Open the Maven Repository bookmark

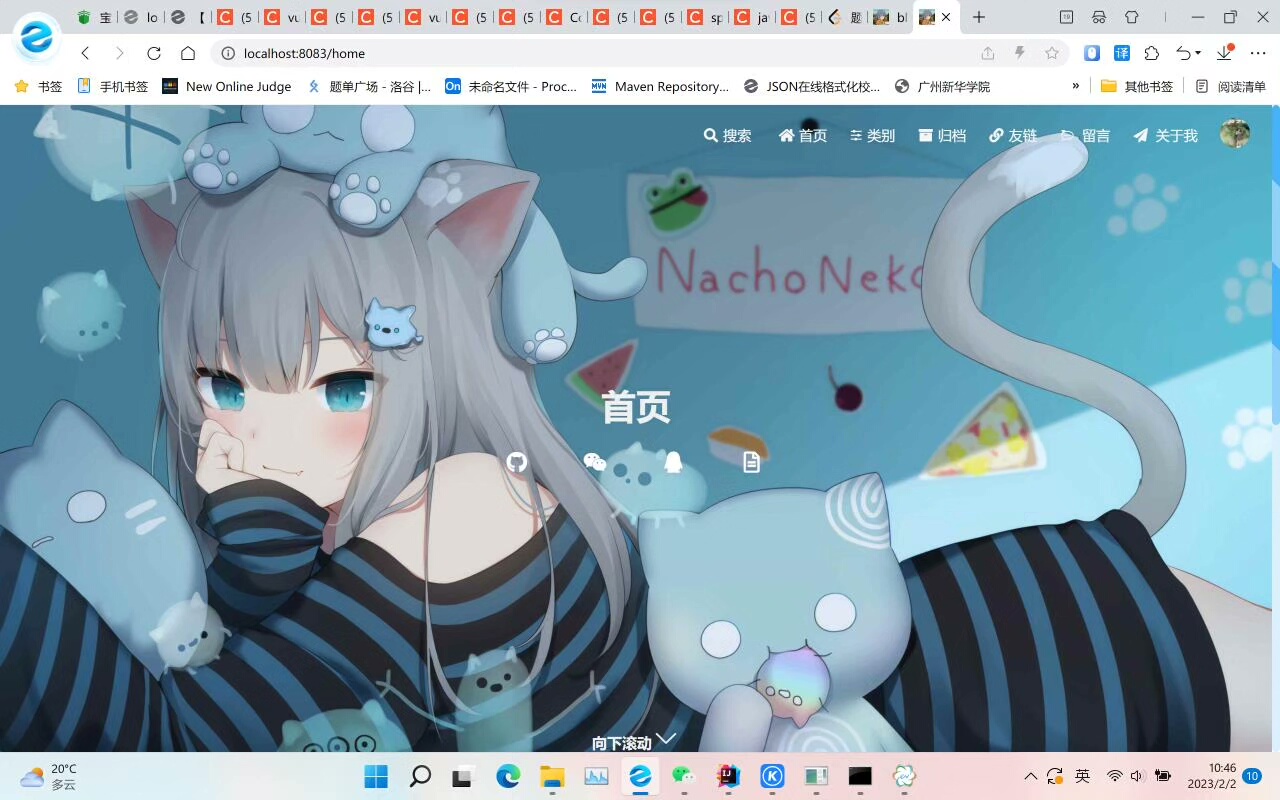(660, 86)
